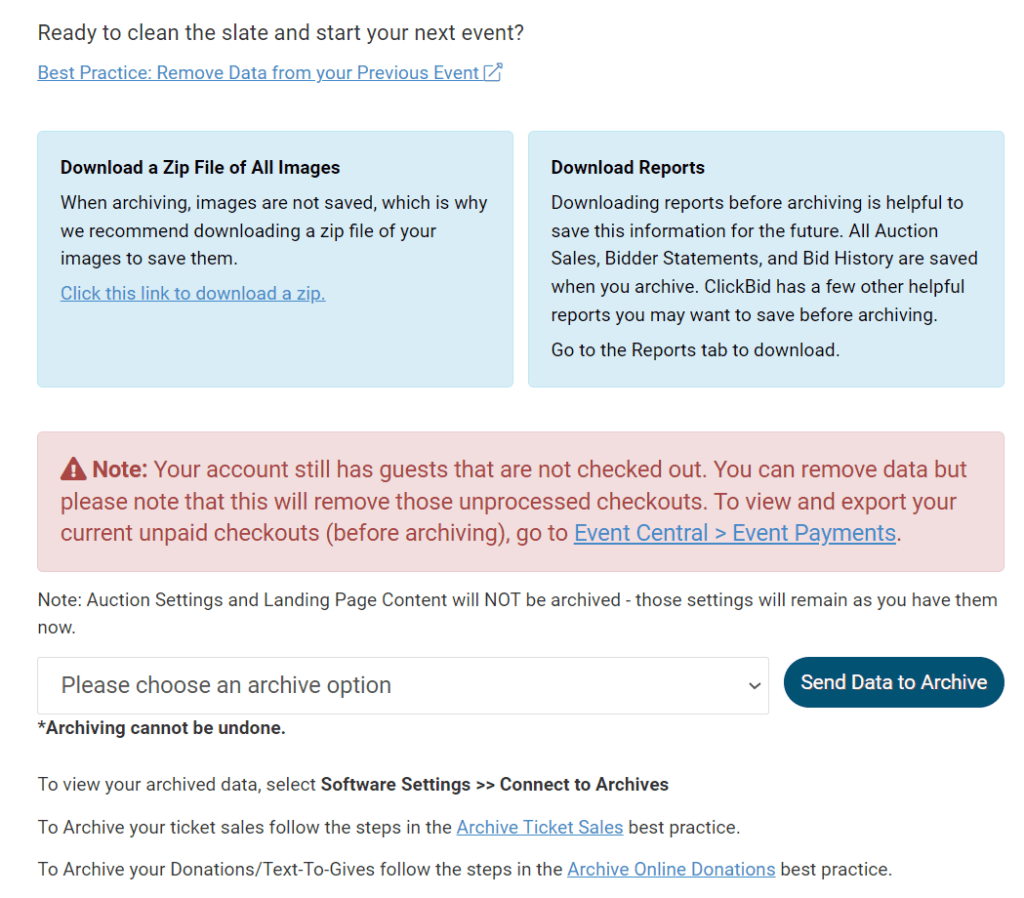Screen dimensions: 1024x898
Task: Open Best Practice: Remove Data from Previous Event
Action: 258,73
